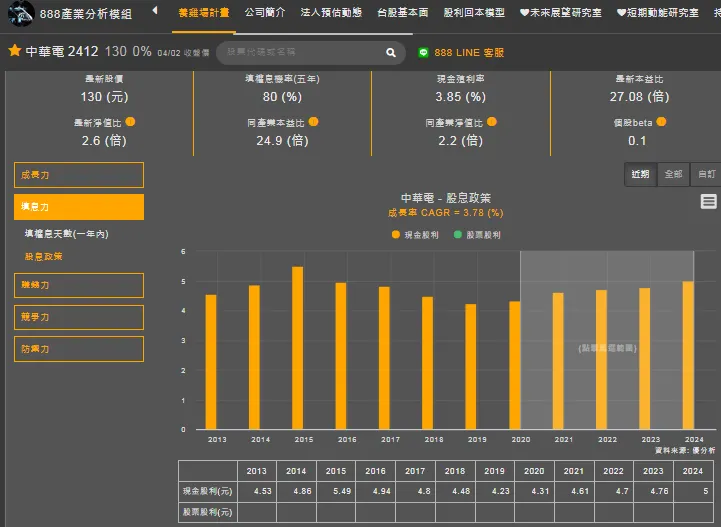Select 股息政策 submenu item
Image resolution: width=721 pixels, height=527 pixels.
(x=44, y=257)
